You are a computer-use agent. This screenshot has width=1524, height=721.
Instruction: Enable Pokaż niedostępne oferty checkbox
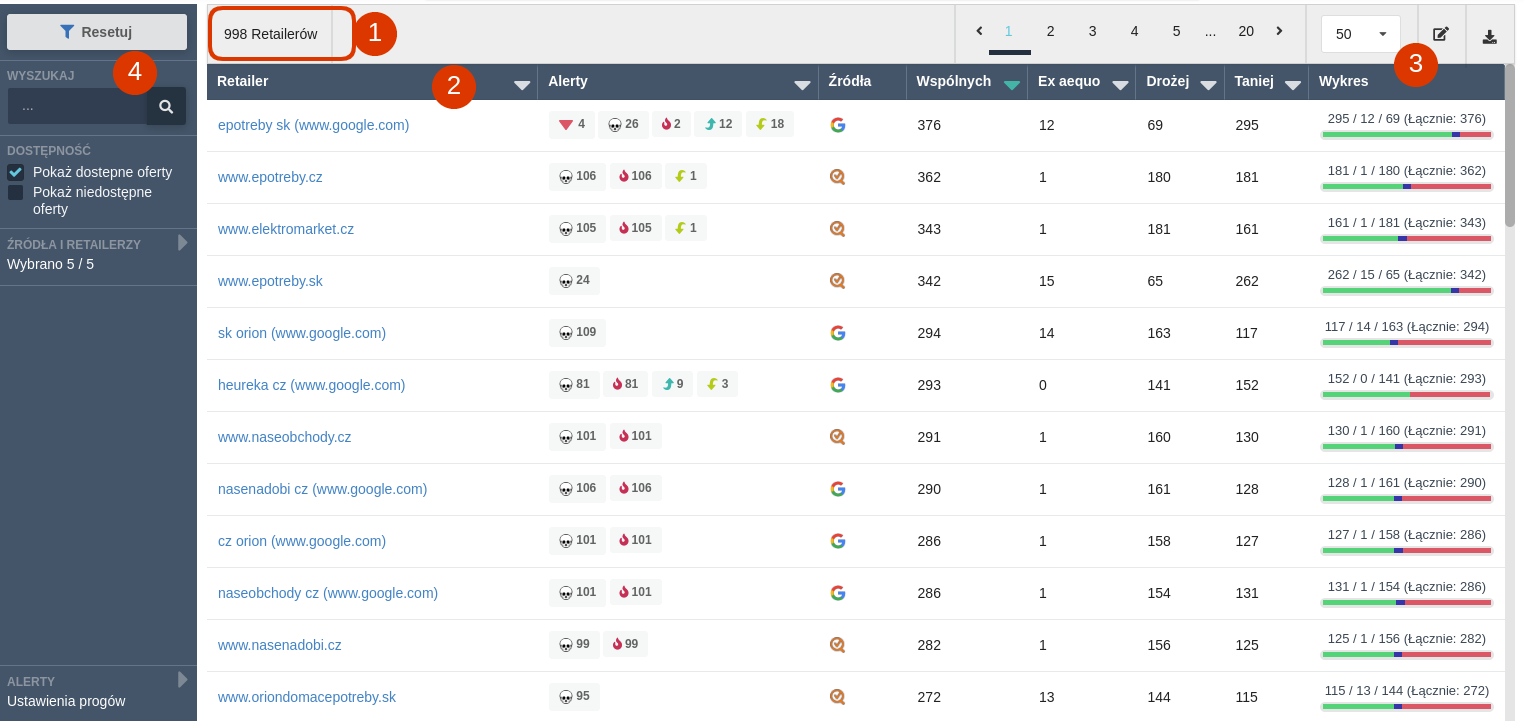[16, 192]
